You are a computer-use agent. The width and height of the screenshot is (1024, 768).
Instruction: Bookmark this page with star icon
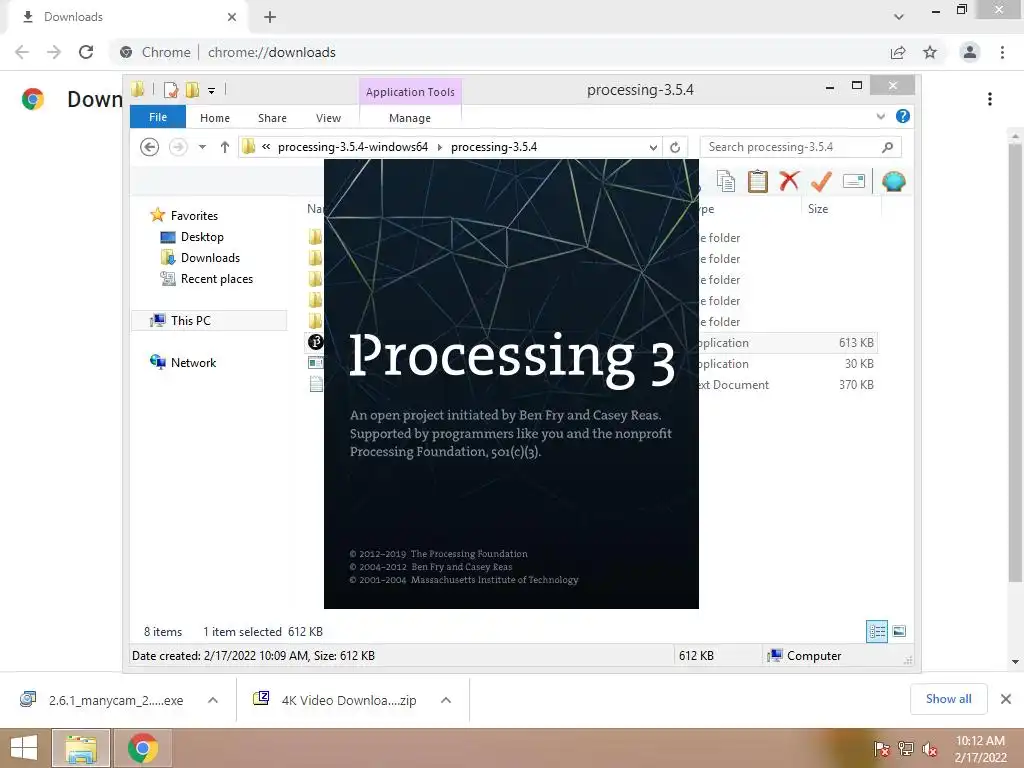click(x=930, y=52)
